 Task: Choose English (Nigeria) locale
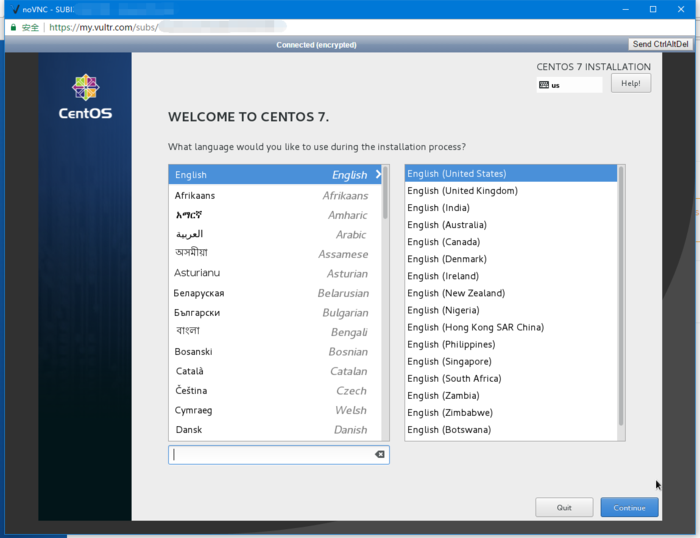tap(511, 310)
